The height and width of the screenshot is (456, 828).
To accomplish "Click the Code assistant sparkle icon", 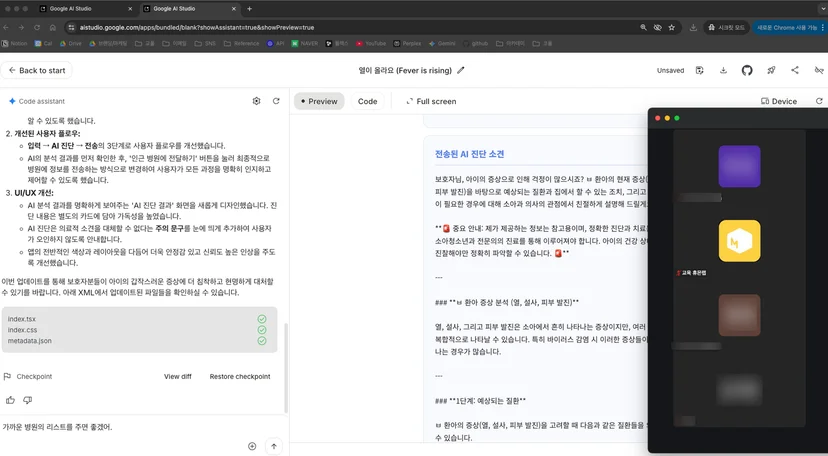I will [12, 101].
